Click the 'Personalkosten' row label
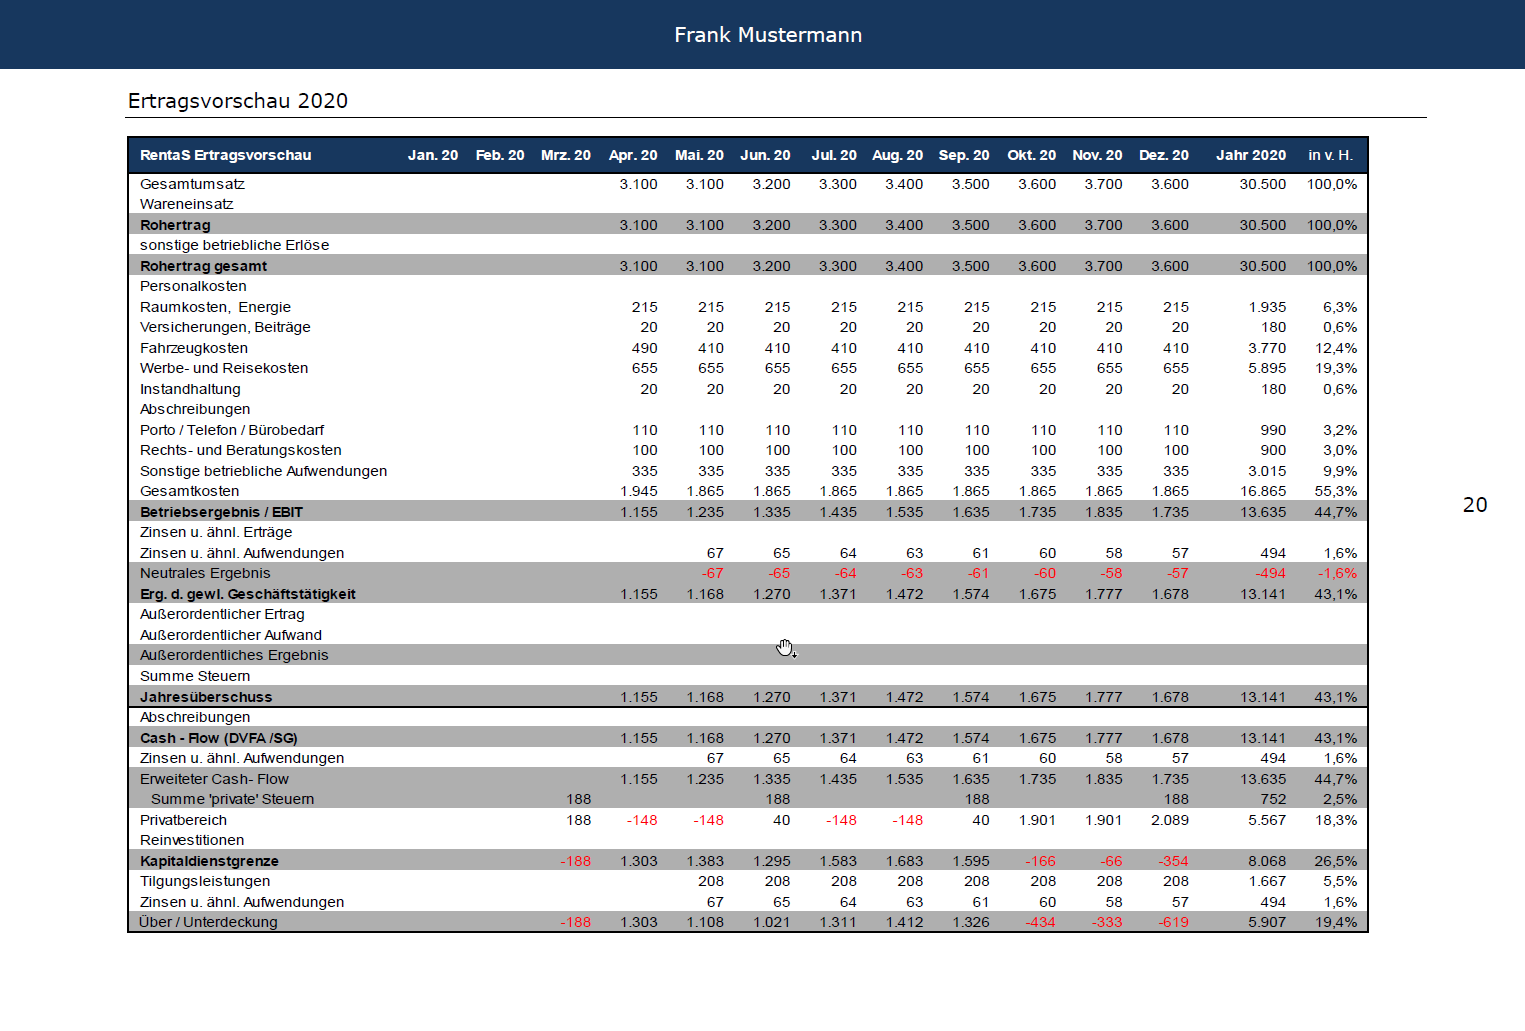Screen dimensions: 1525x1031 (x=193, y=286)
